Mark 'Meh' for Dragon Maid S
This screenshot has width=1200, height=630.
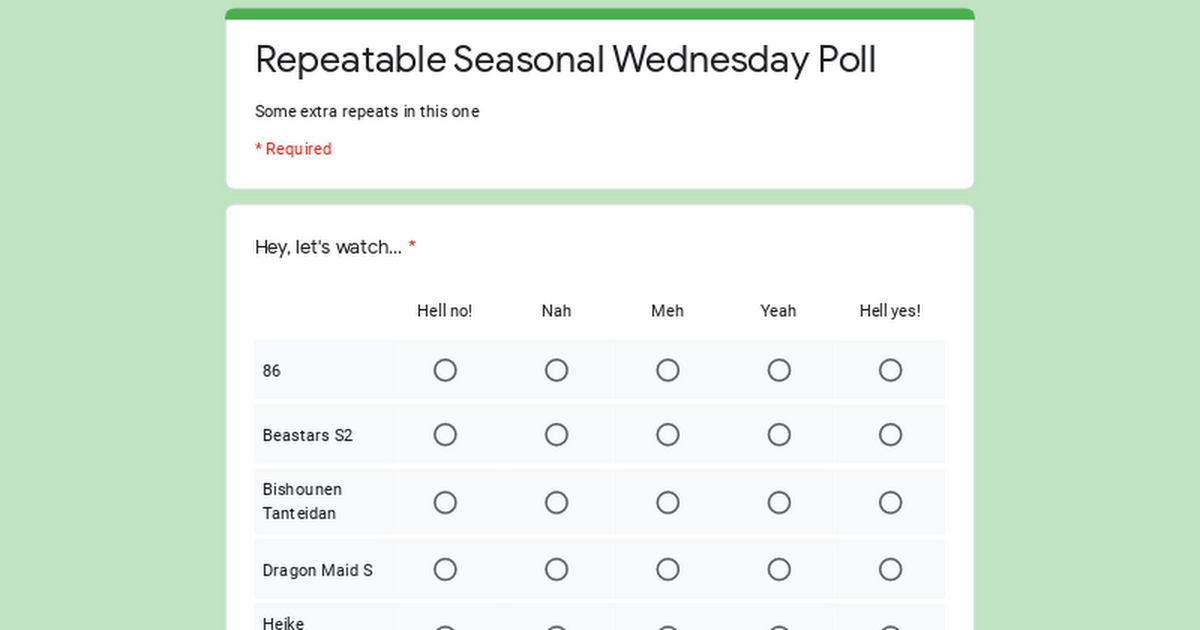668,570
